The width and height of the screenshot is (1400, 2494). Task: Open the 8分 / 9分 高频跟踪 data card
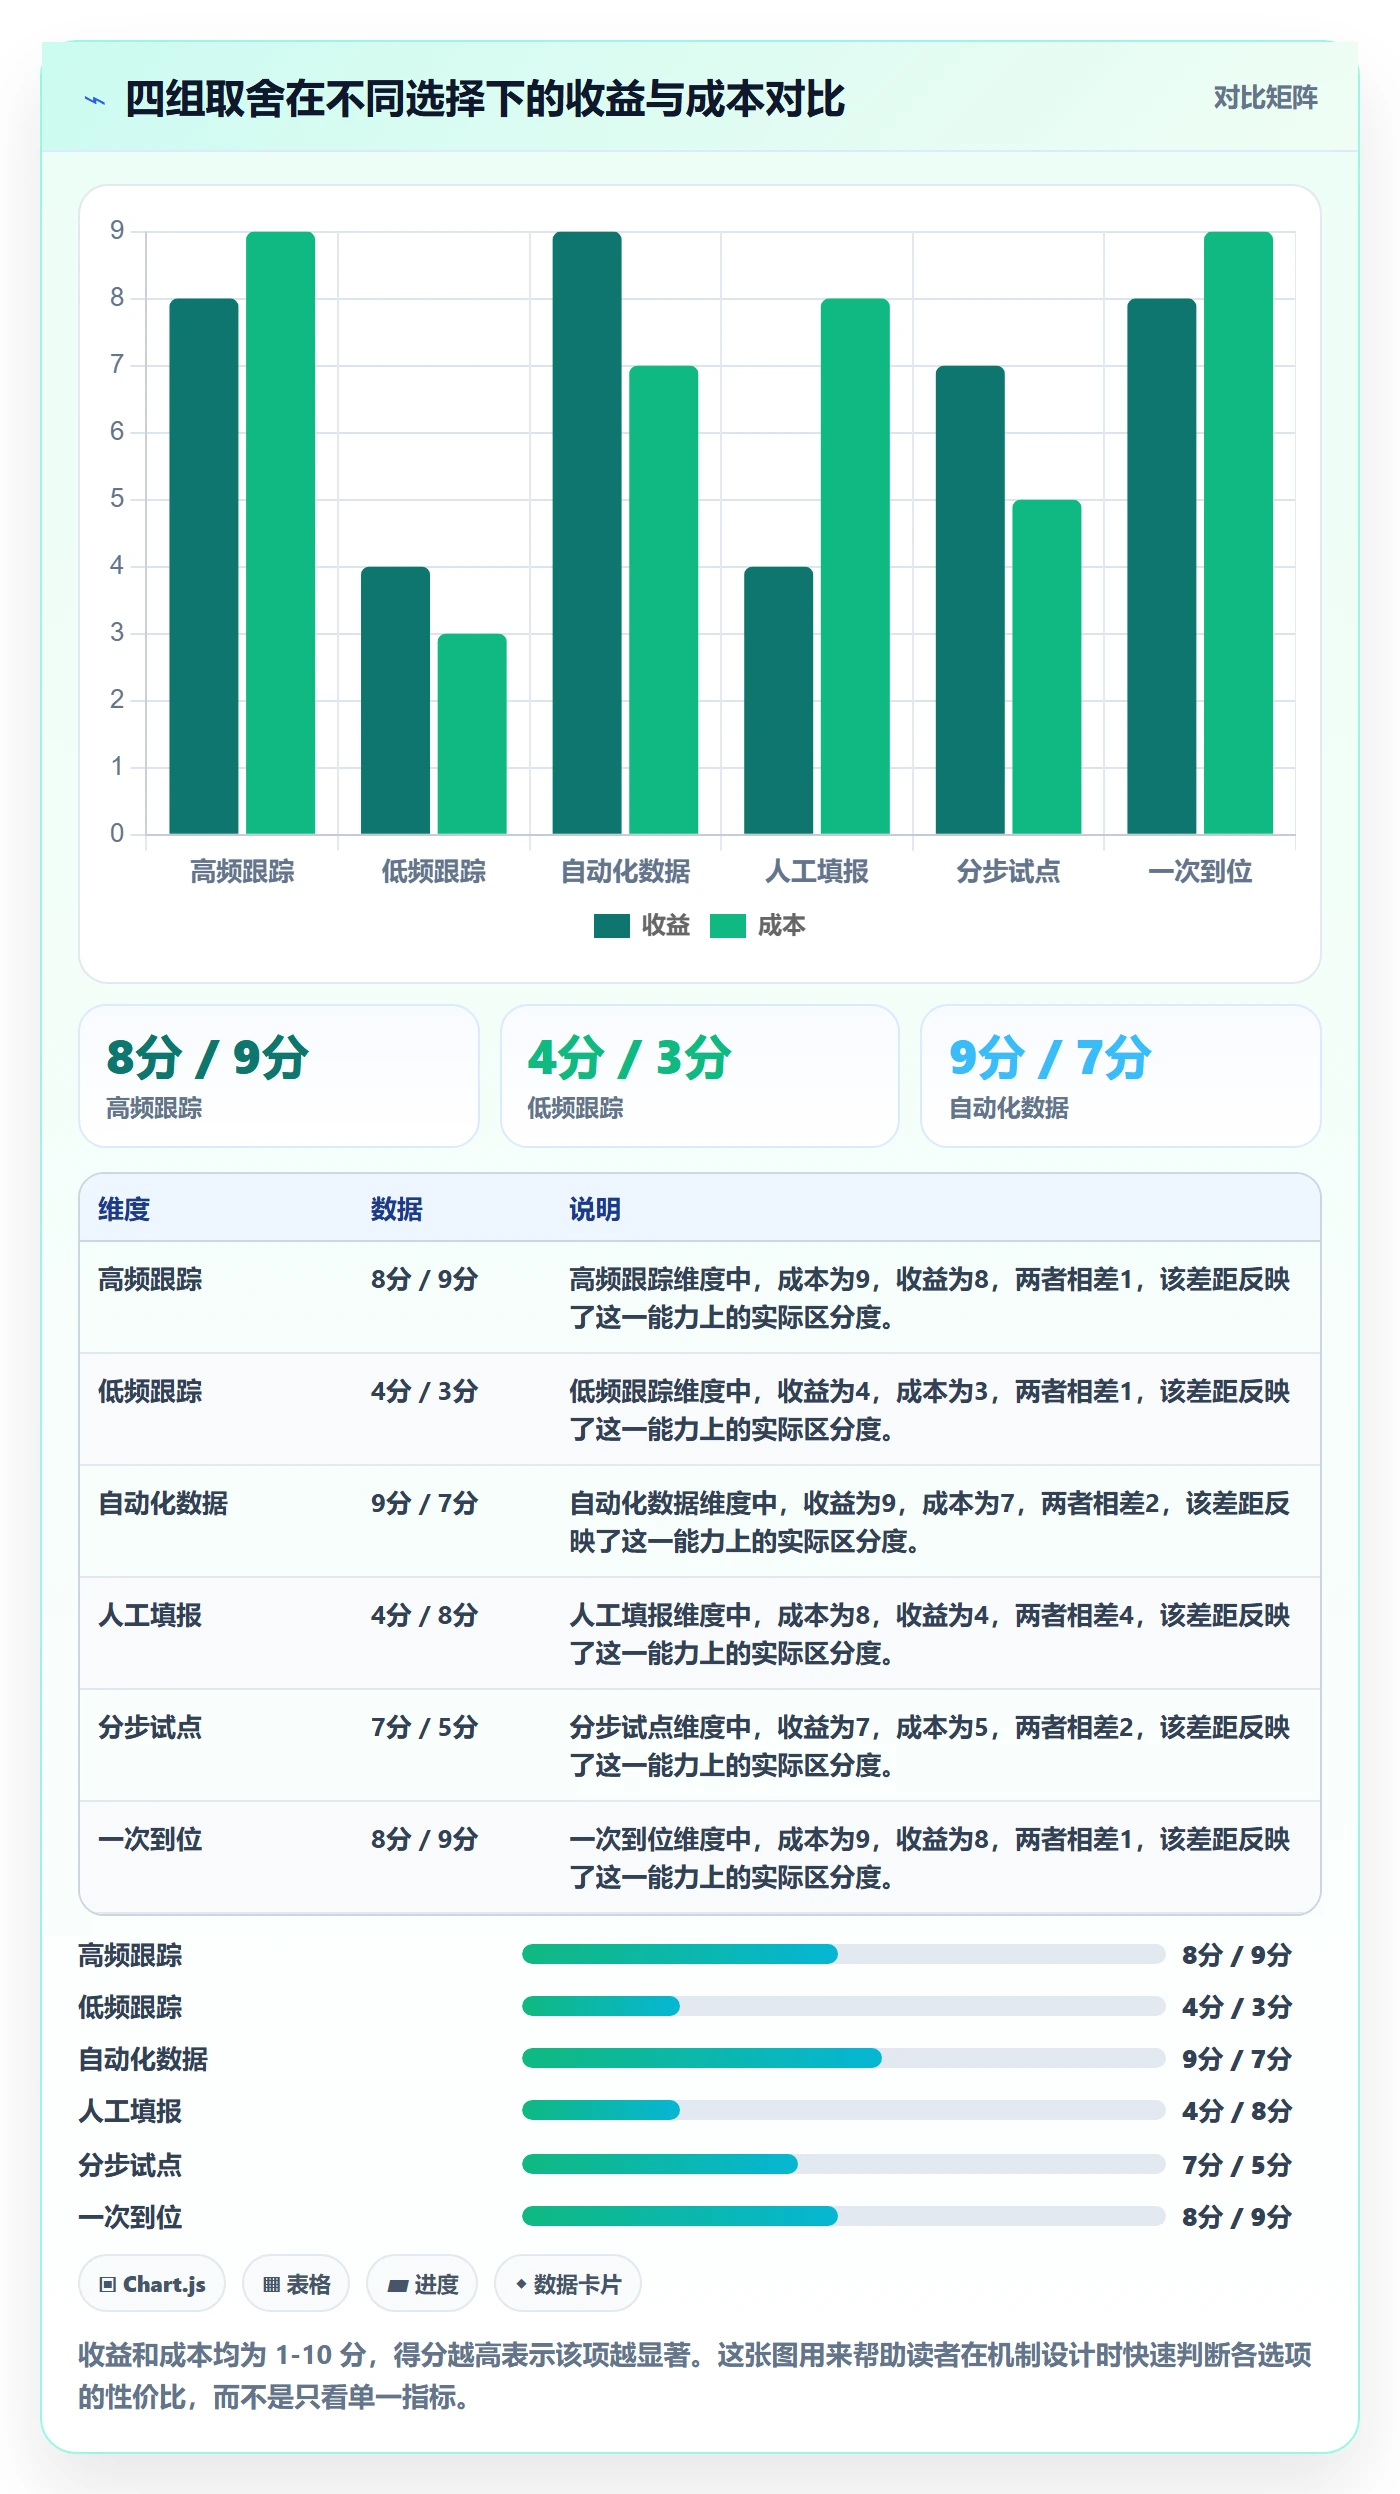tap(279, 1076)
